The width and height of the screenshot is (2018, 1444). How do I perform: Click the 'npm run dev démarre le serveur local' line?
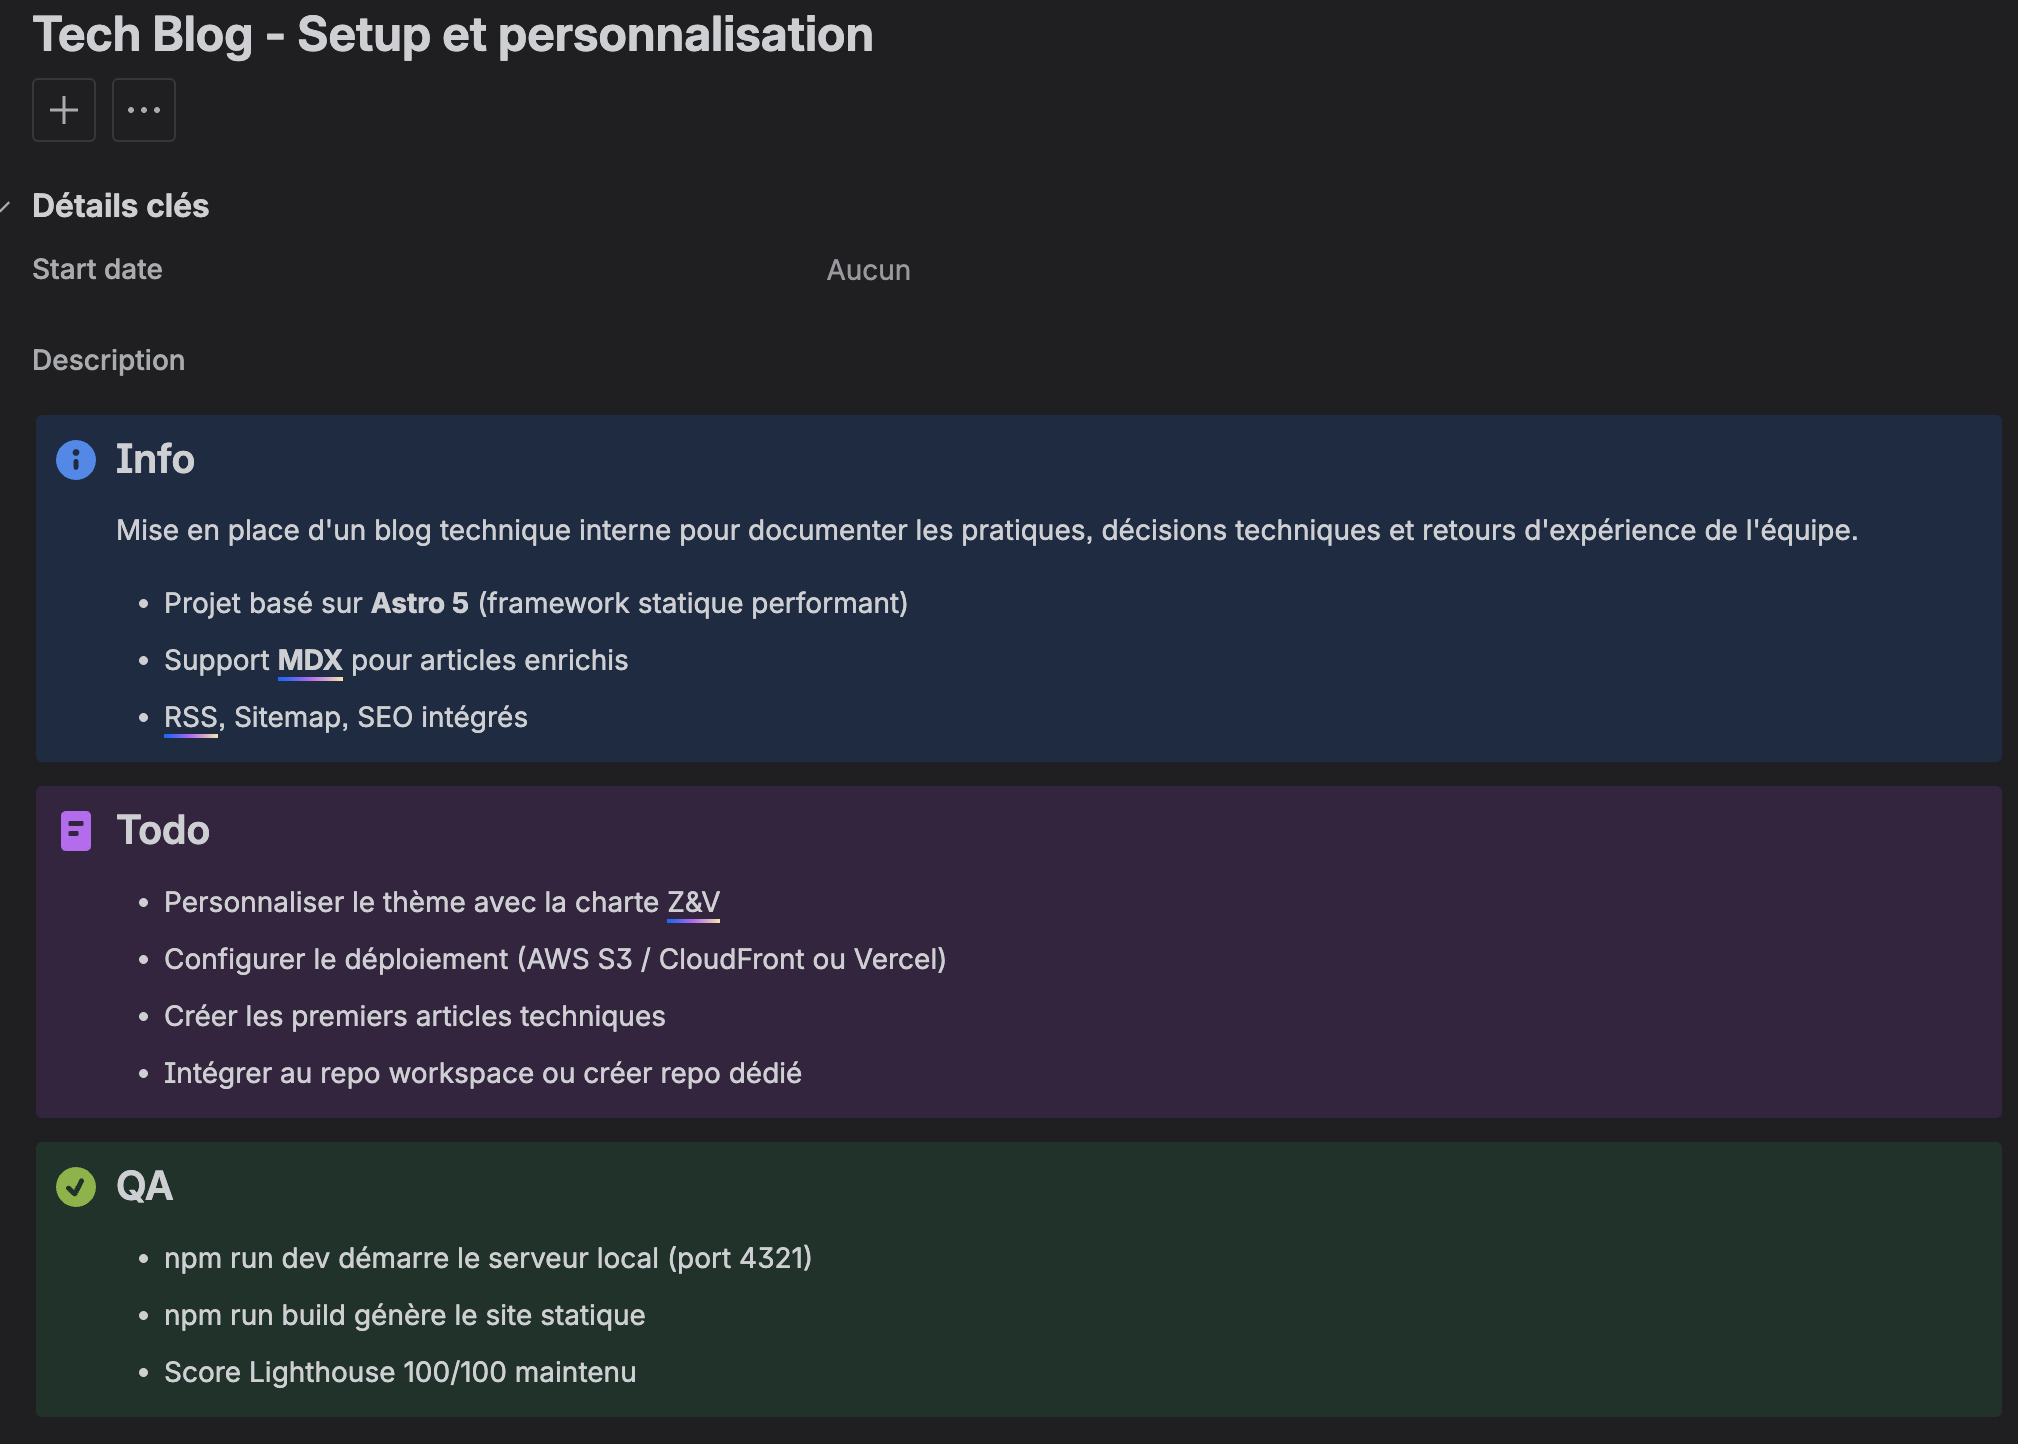488,1258
